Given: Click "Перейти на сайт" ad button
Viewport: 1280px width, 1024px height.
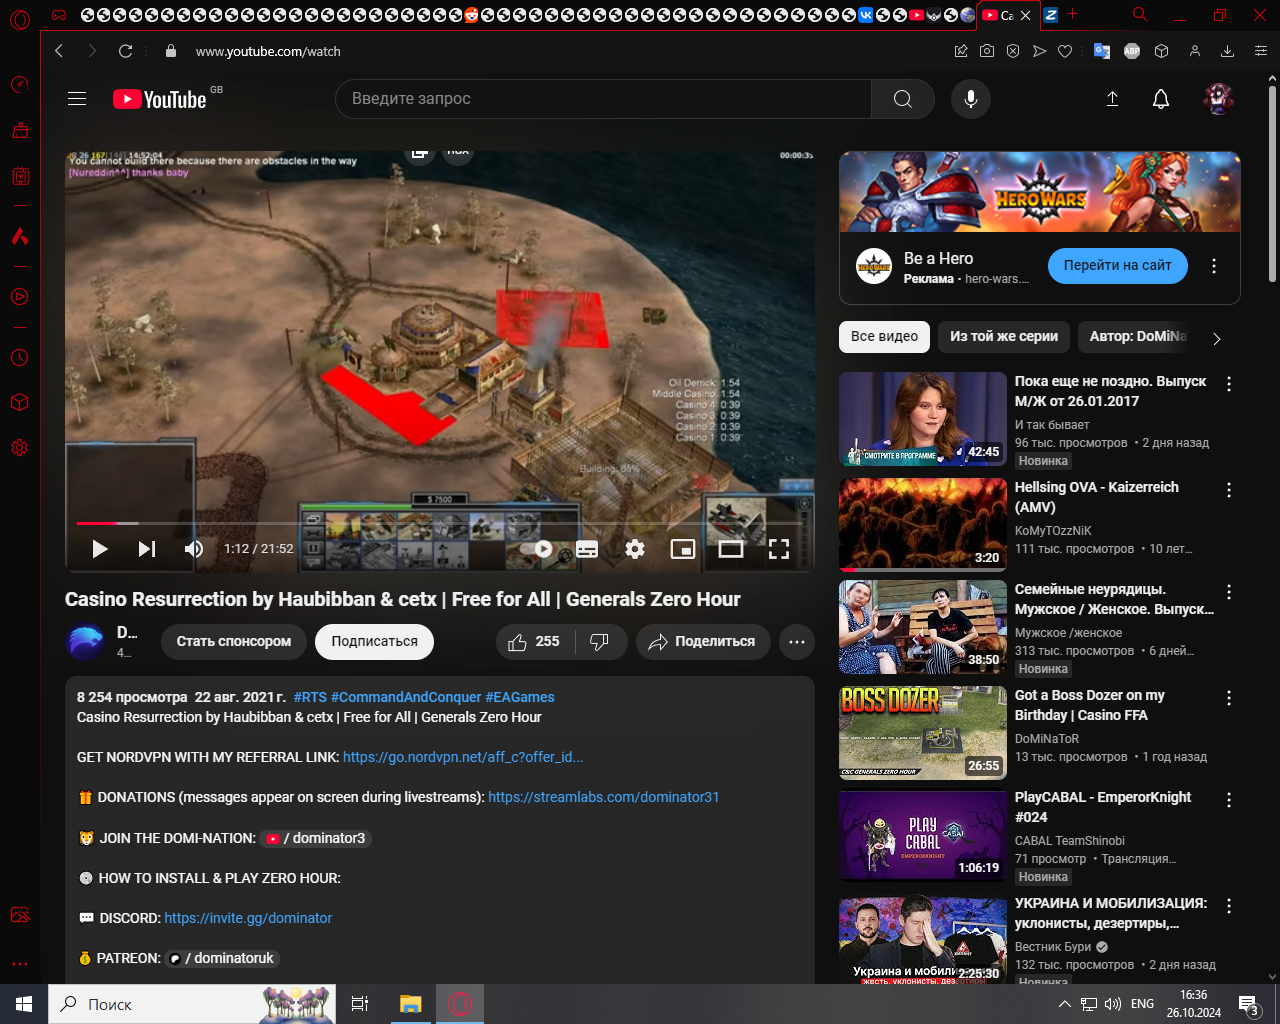Looking at the screenshot, I should click(x=1117, y=266).
